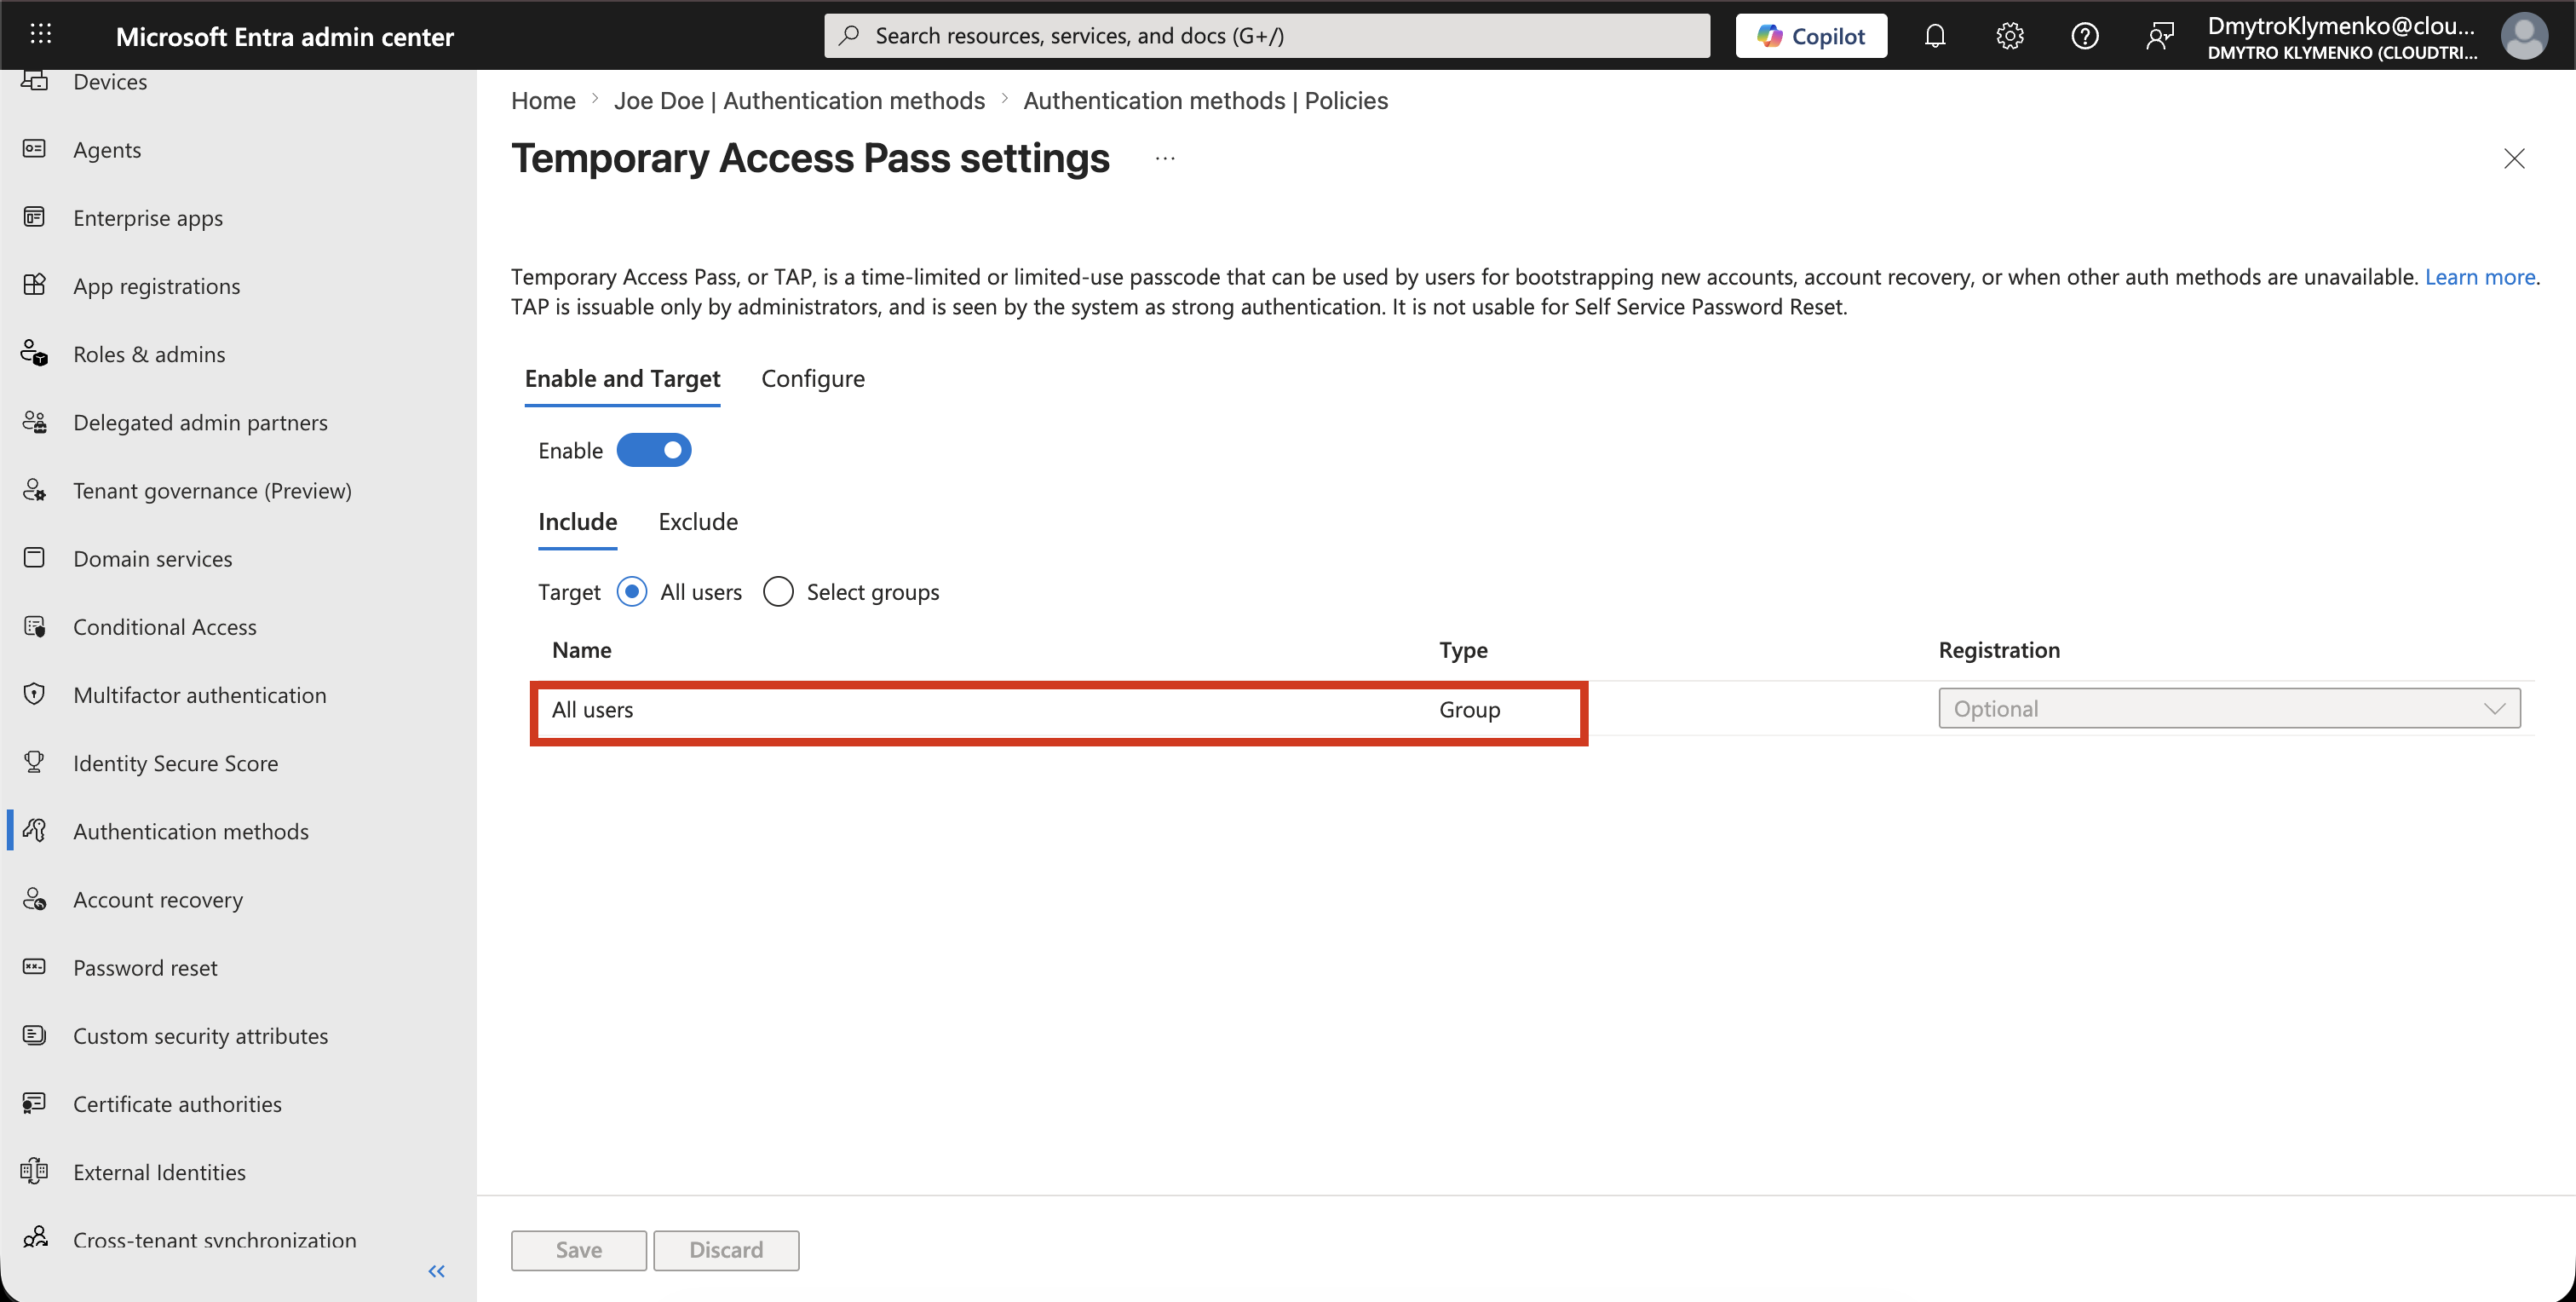The width and height of the screenshot is (2576, 1302).
Task: Open the notifications bell
Action: click(1935, 36)
